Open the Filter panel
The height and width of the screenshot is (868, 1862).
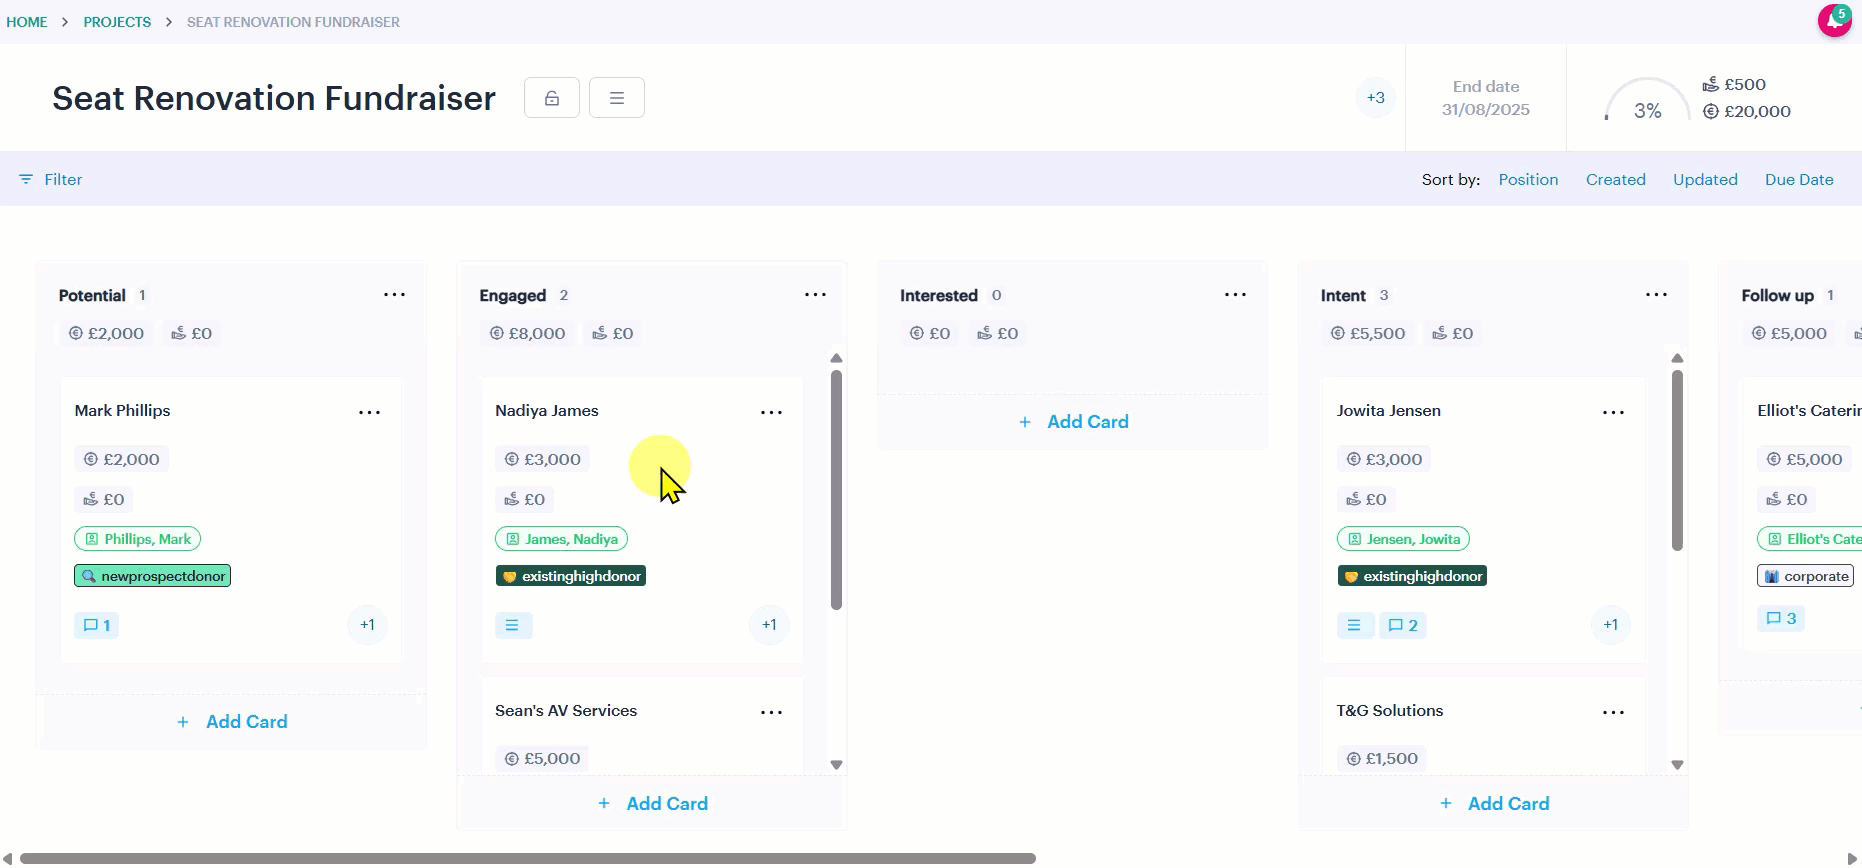point(50,179)
